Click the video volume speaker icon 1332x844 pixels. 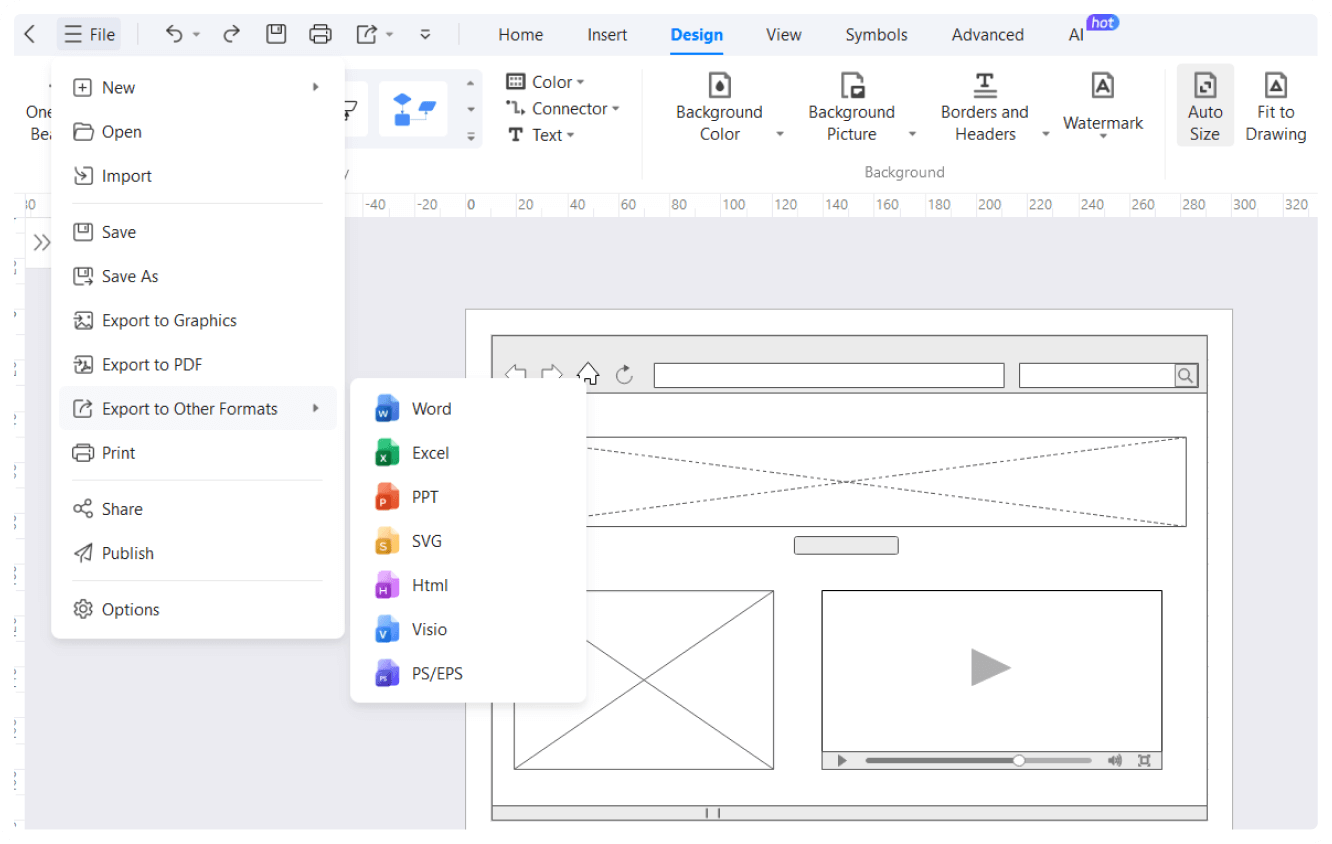tap(1115, 761)
